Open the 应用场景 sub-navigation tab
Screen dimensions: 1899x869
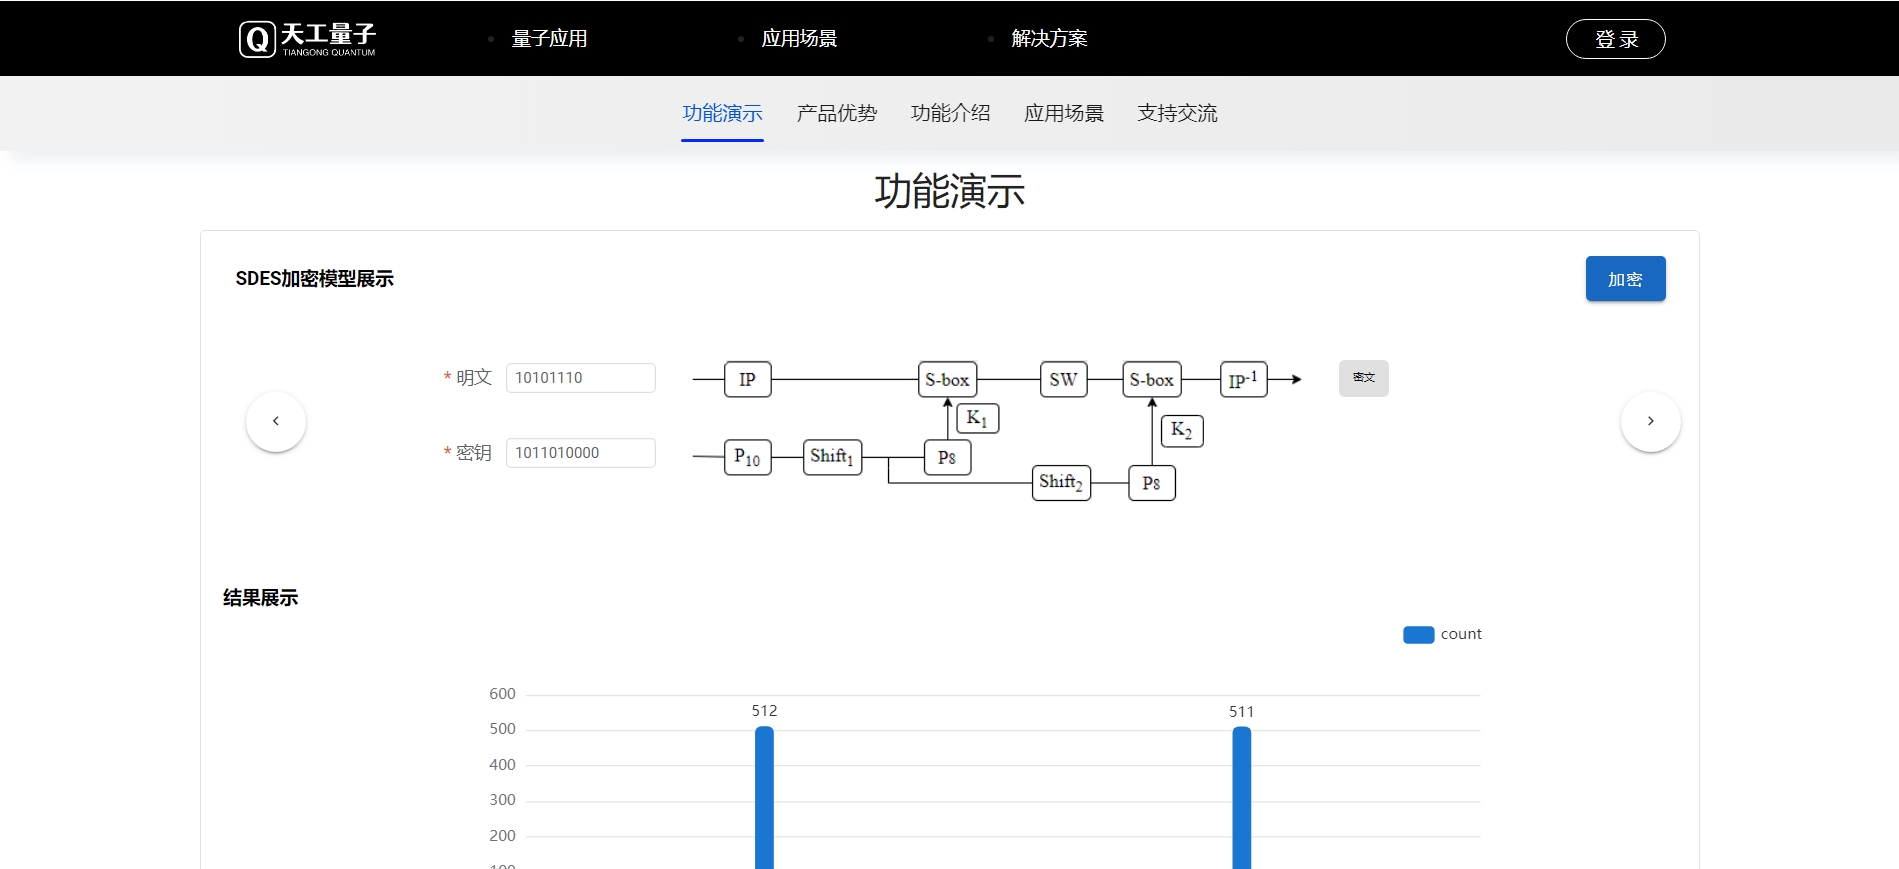coord(1063,113)
